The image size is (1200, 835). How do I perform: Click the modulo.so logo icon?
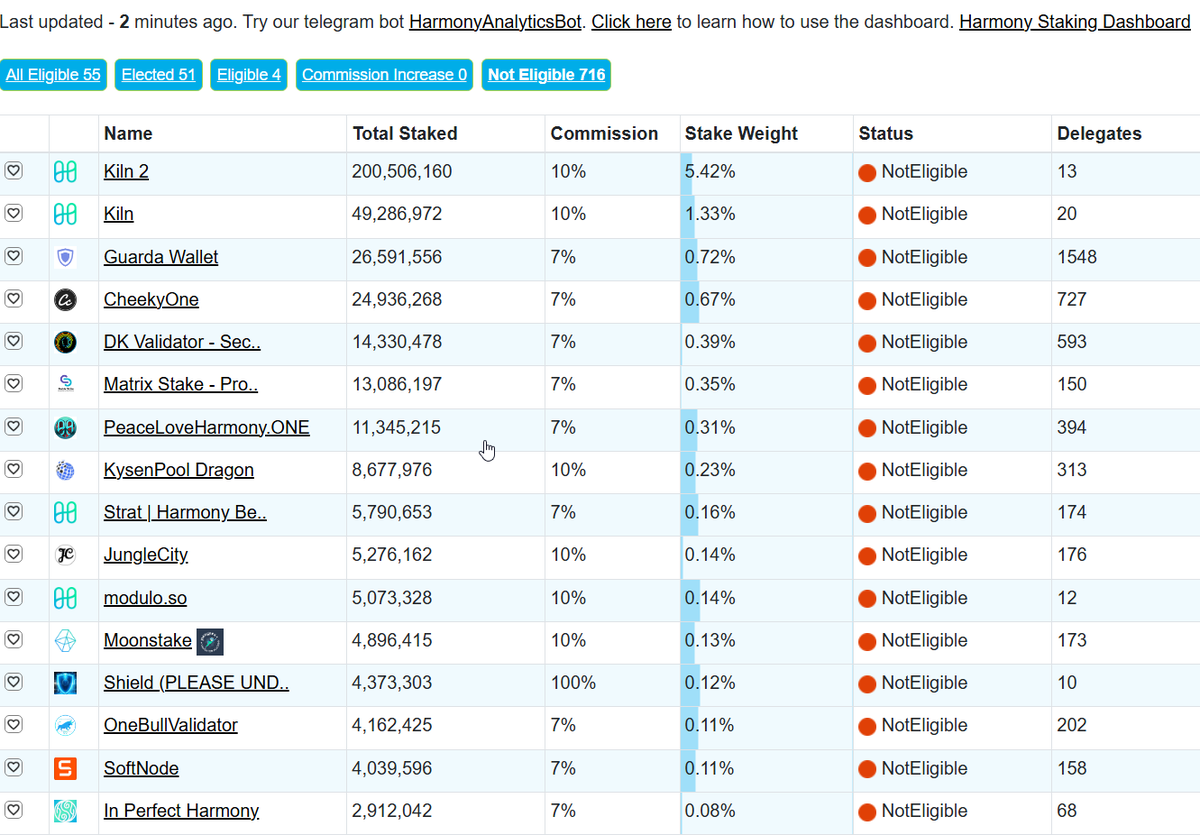65,598
